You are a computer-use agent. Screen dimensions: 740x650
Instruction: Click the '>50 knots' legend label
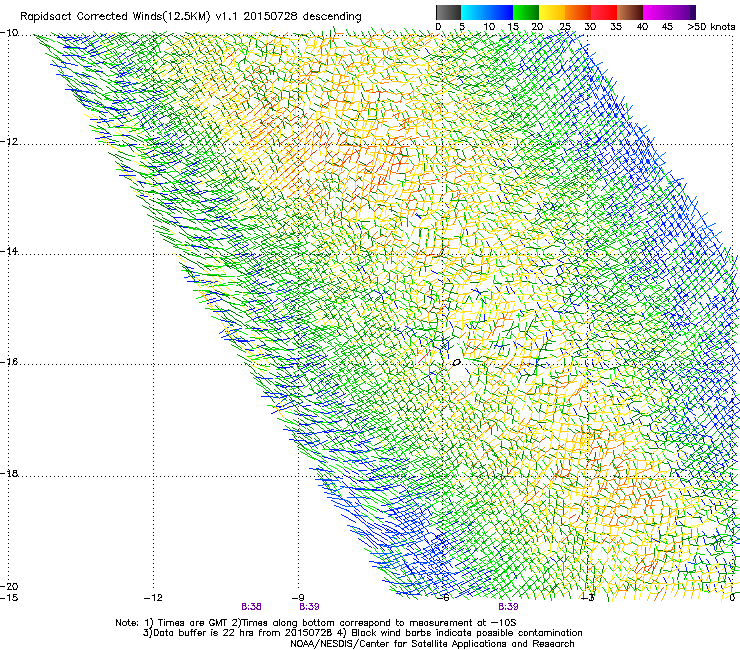point(711,27)
